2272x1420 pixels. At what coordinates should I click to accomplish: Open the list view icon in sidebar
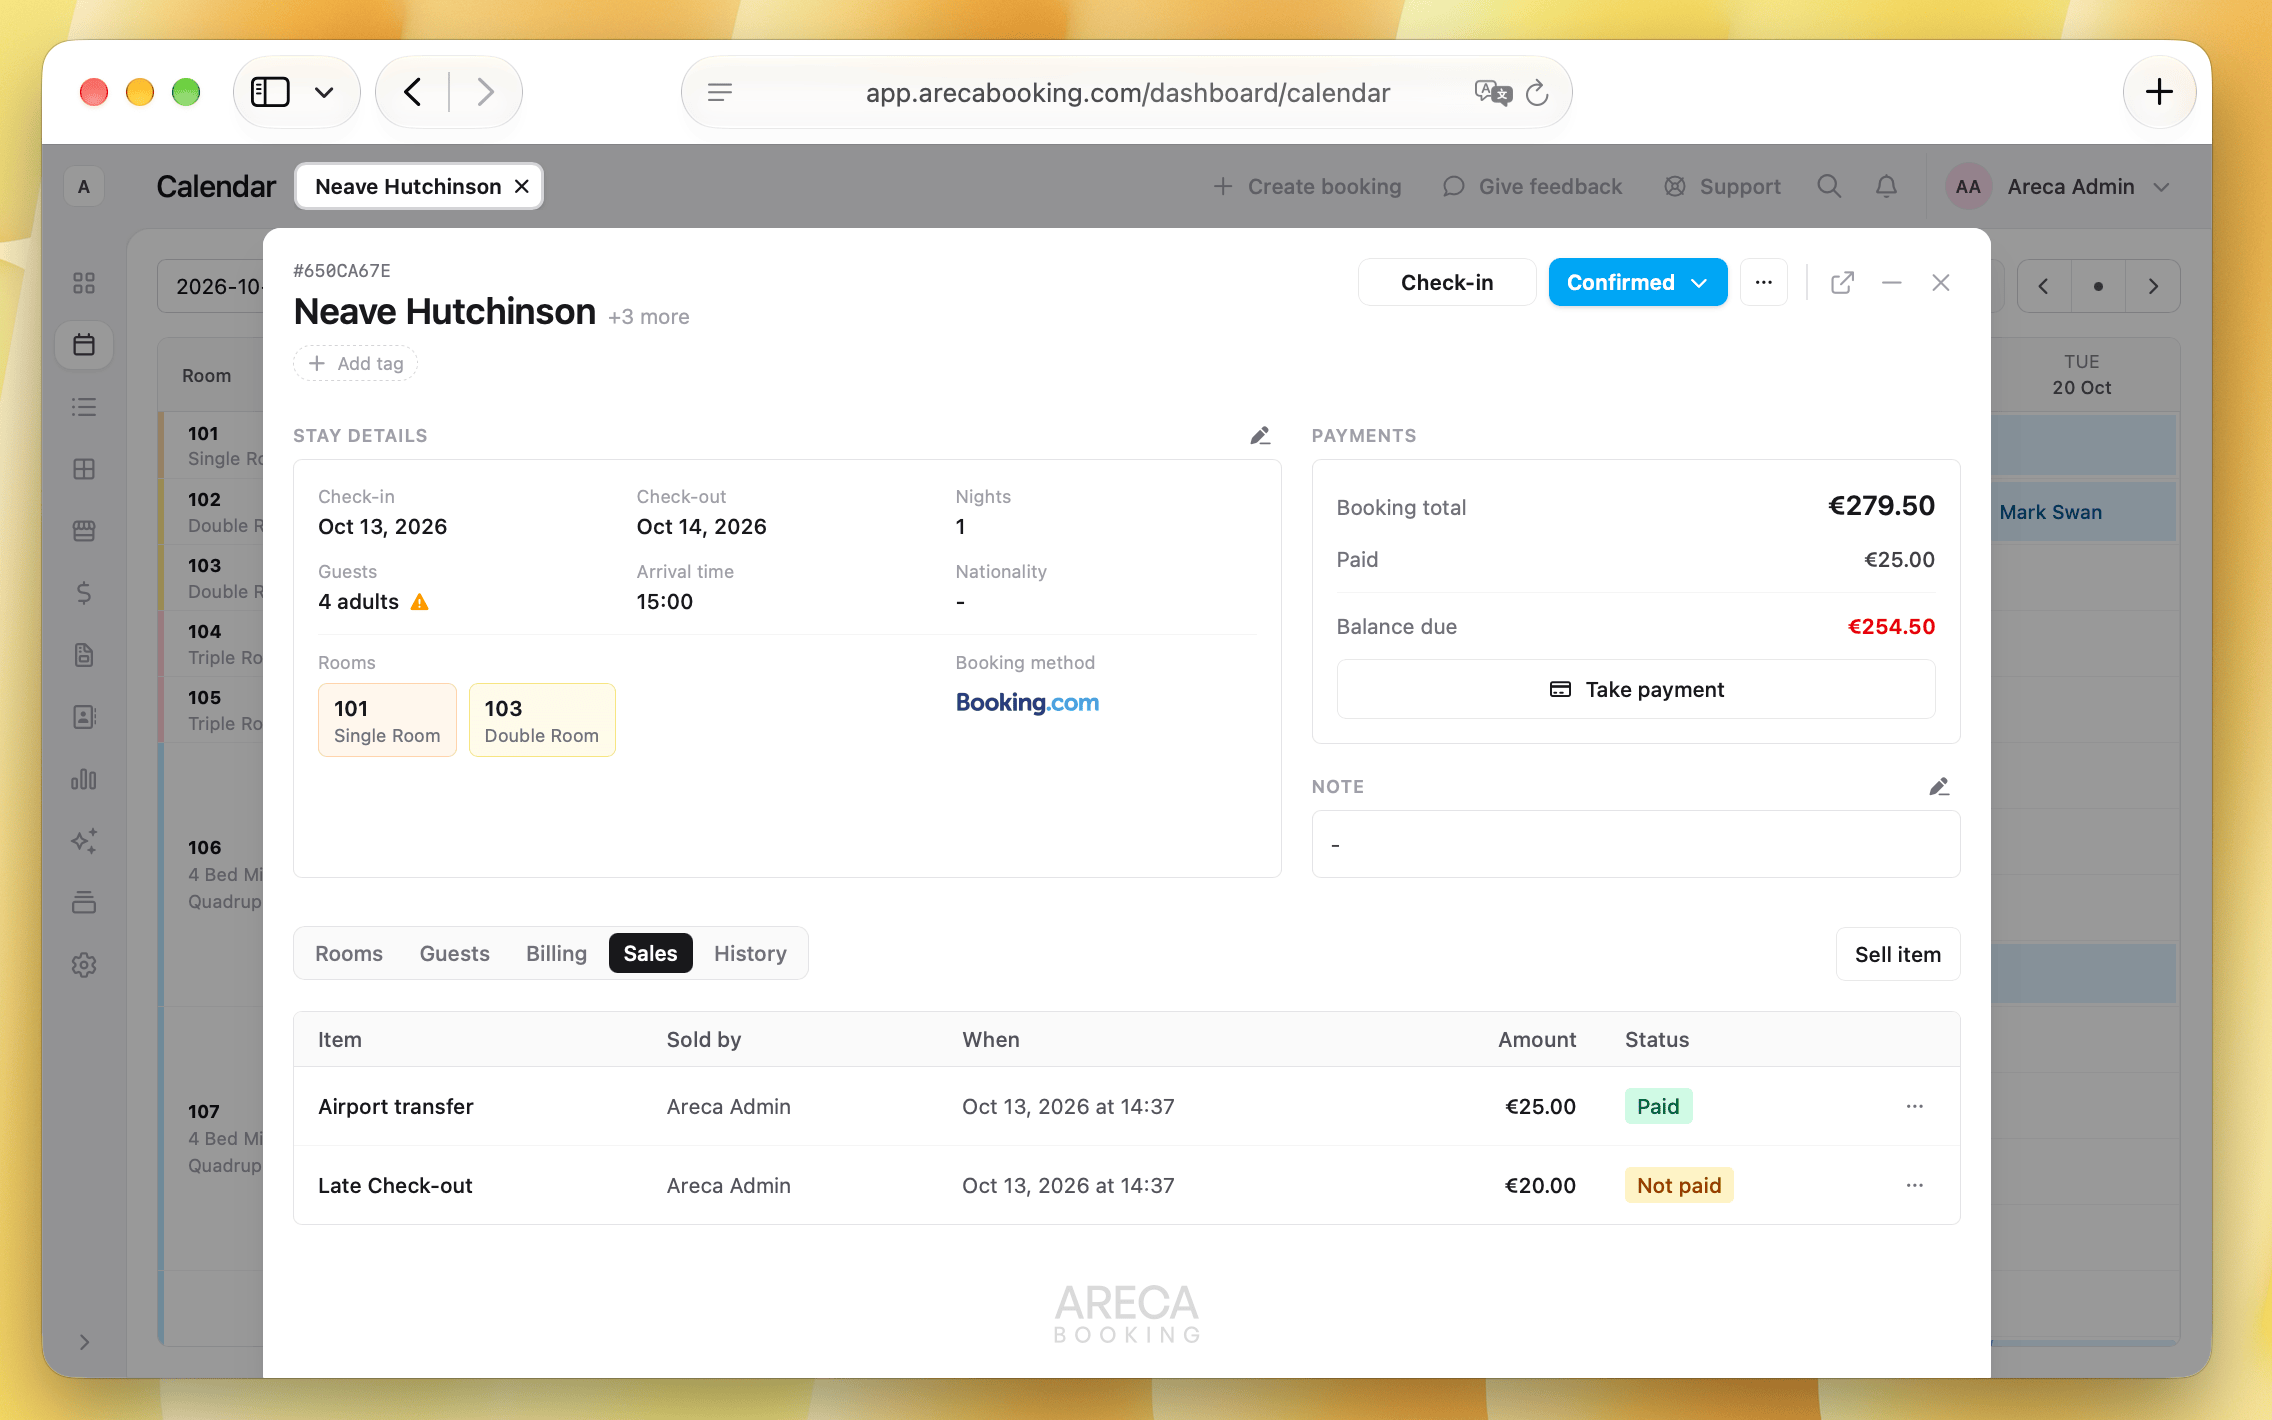pos(84,407)
